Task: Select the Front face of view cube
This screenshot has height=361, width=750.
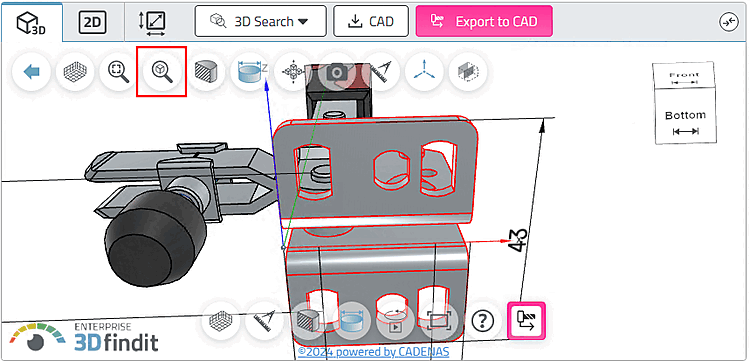Action: coord(684,76)
